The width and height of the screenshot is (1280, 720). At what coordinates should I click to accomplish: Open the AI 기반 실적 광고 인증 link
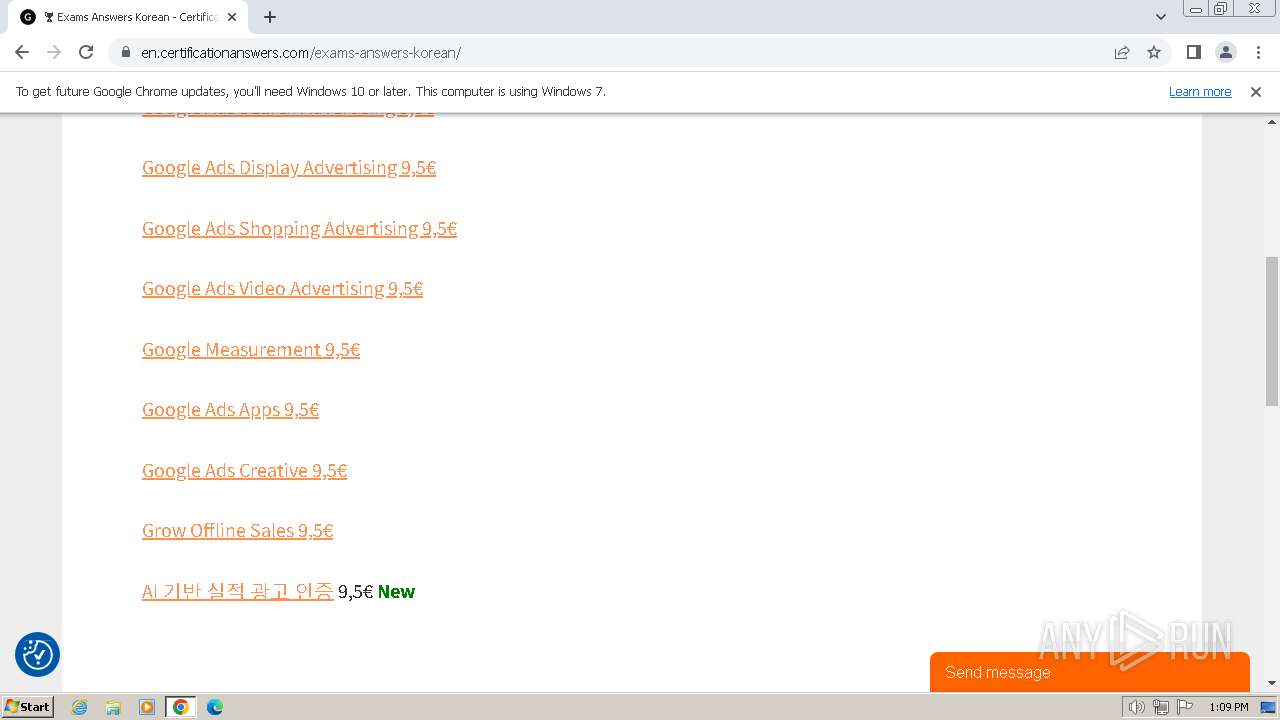tap(238, 592)
